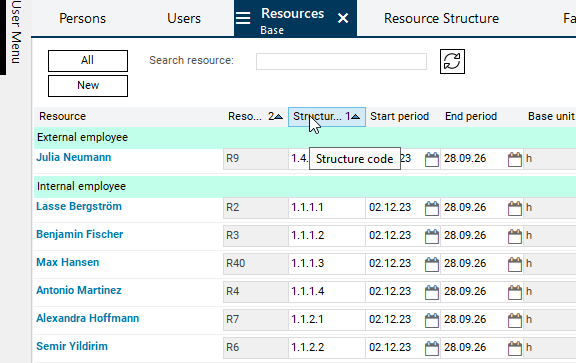Click Max Hansen's start period 02.12.23
This screenshot has width=576, height=363.
[x=390, y=263]
